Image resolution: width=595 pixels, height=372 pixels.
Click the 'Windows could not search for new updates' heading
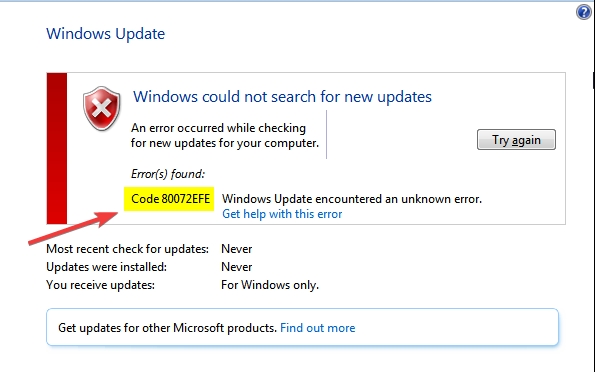click(x=282, y=97)
